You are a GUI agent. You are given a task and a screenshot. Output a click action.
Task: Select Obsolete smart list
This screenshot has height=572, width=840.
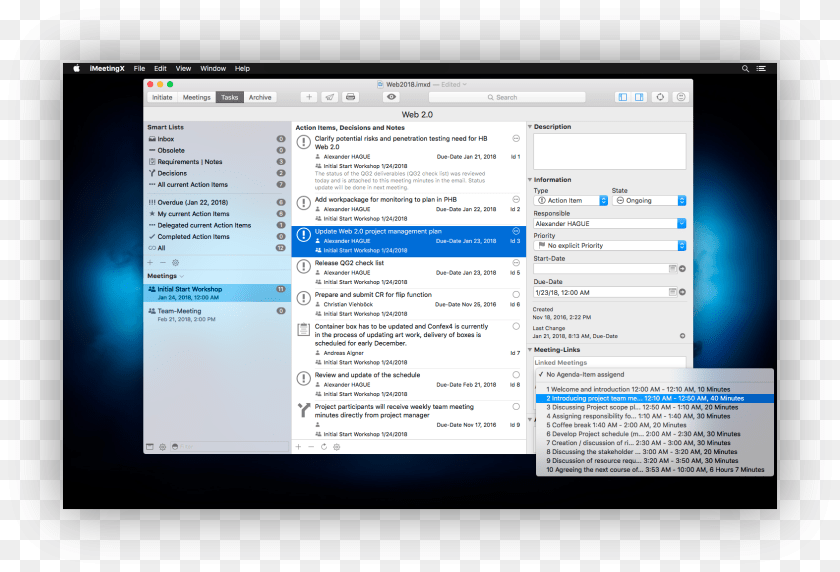(x=216, y=150)
